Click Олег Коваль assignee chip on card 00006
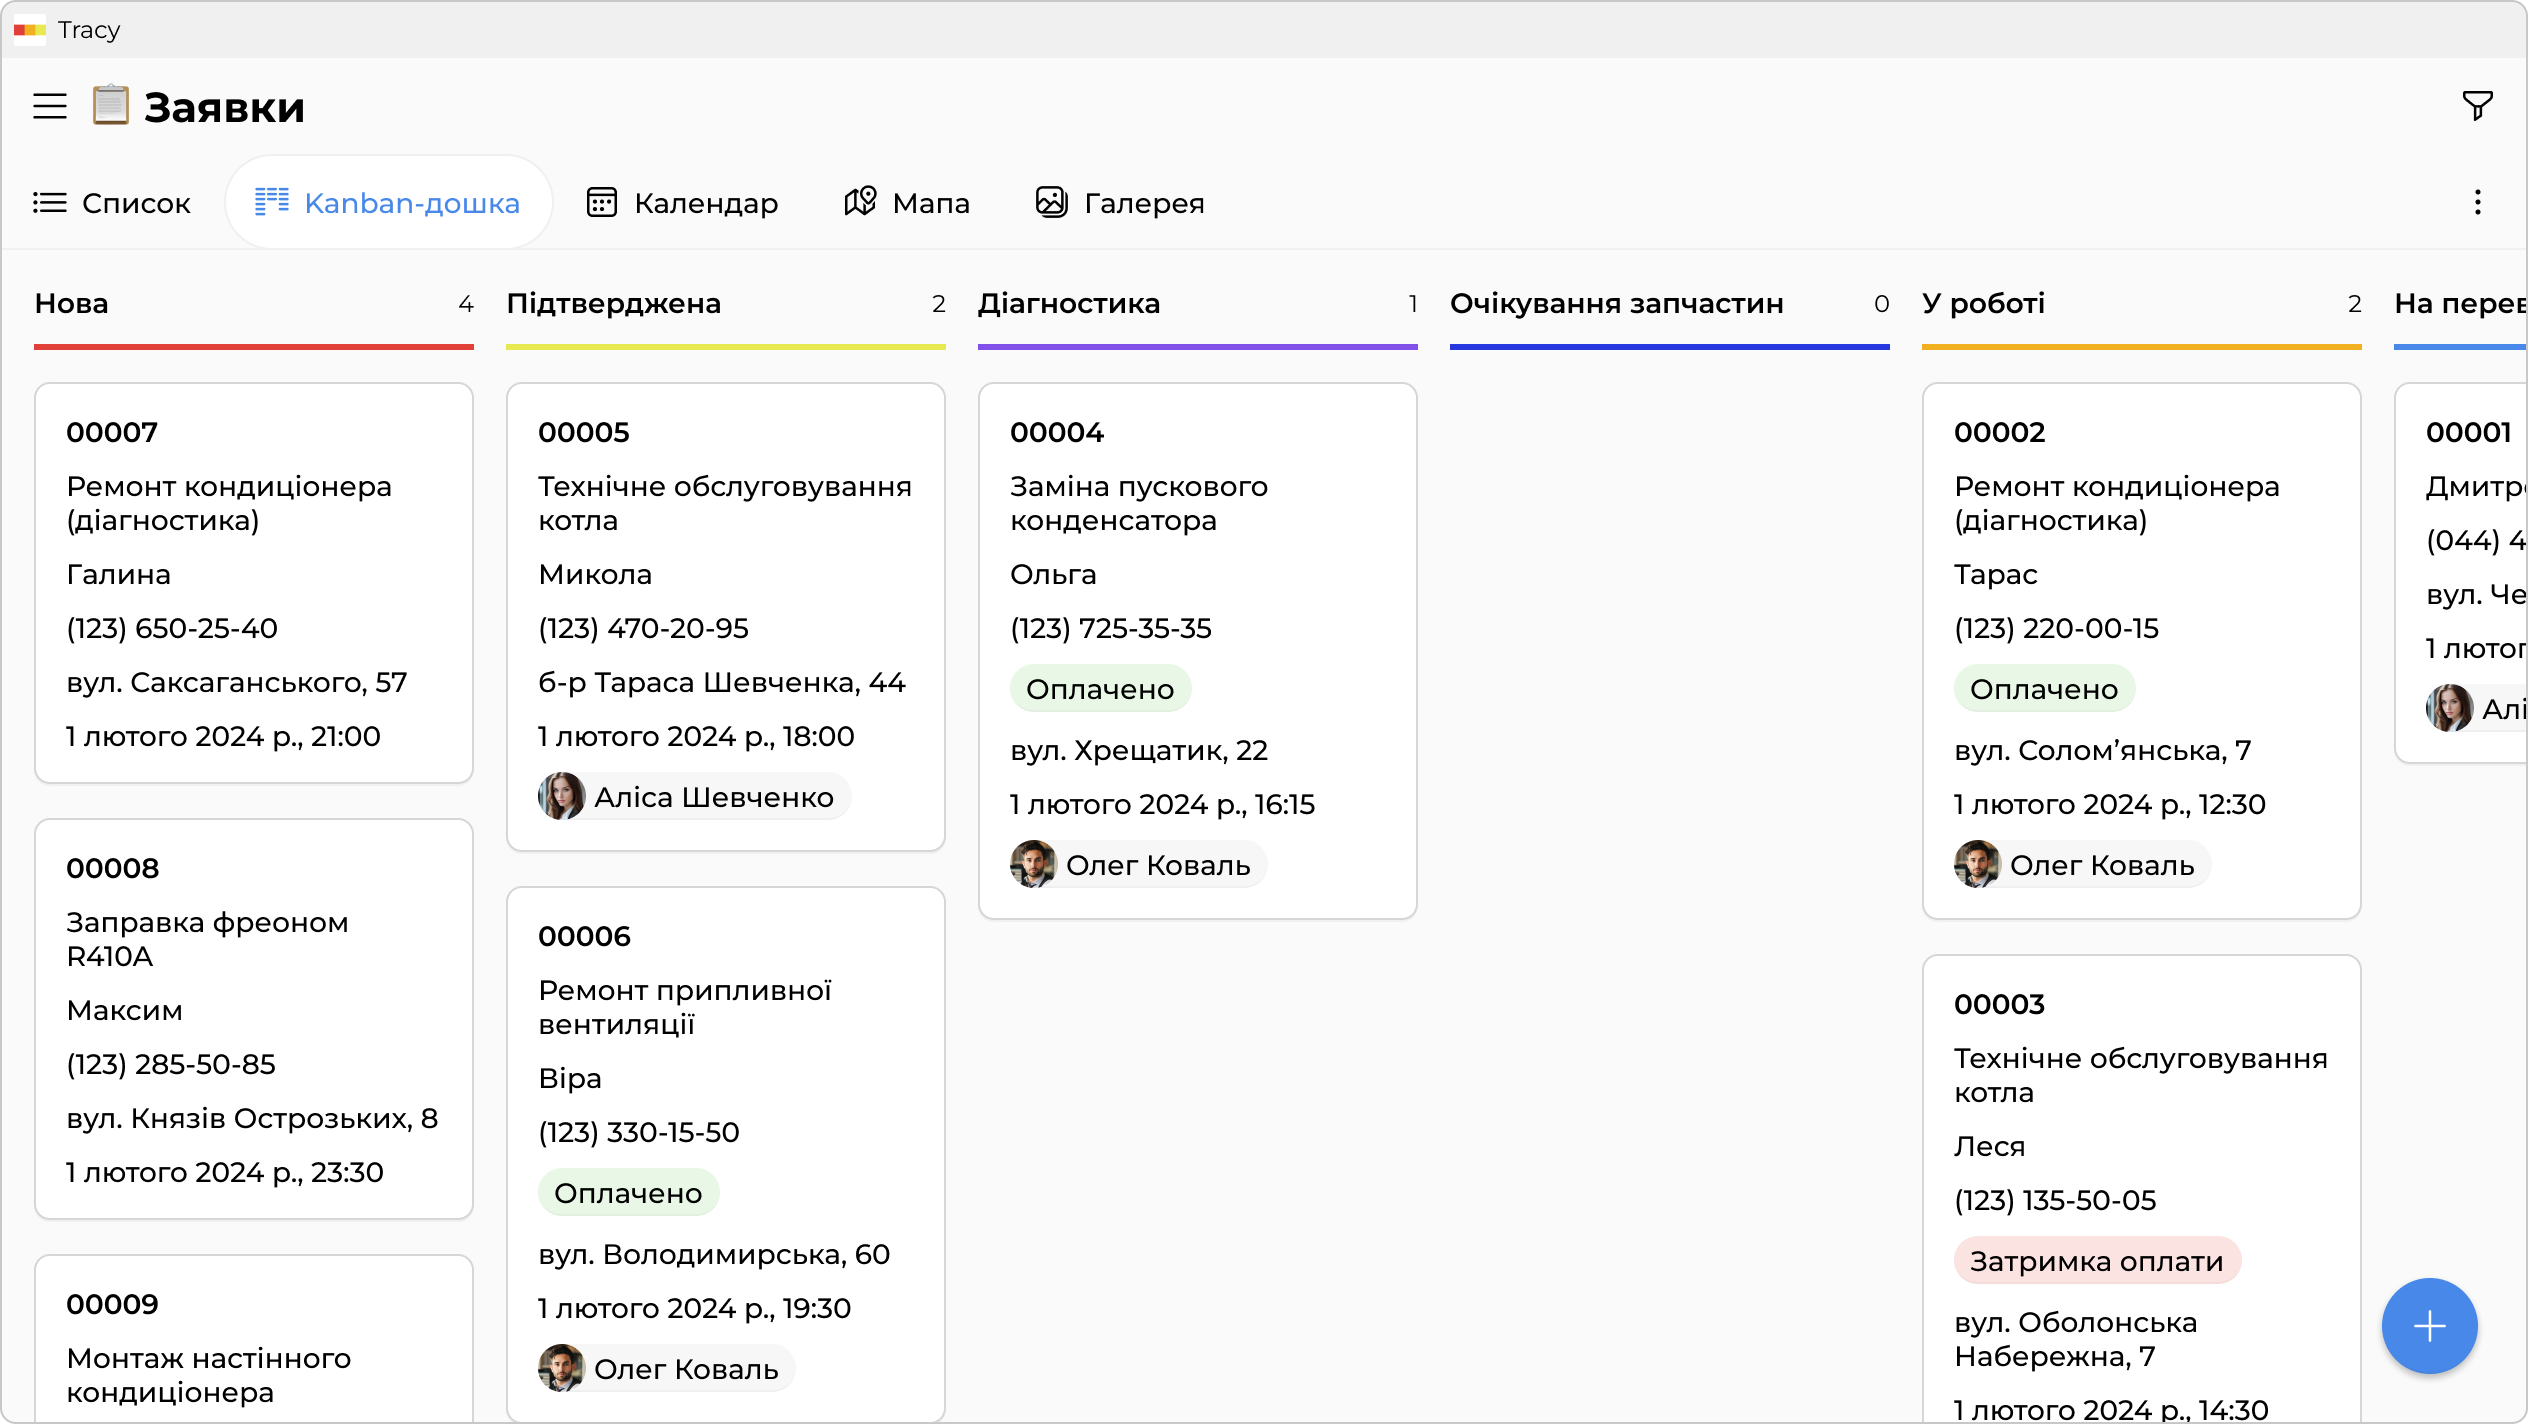Viewport: 2528px width, 1424px height. pos(666,1369)
